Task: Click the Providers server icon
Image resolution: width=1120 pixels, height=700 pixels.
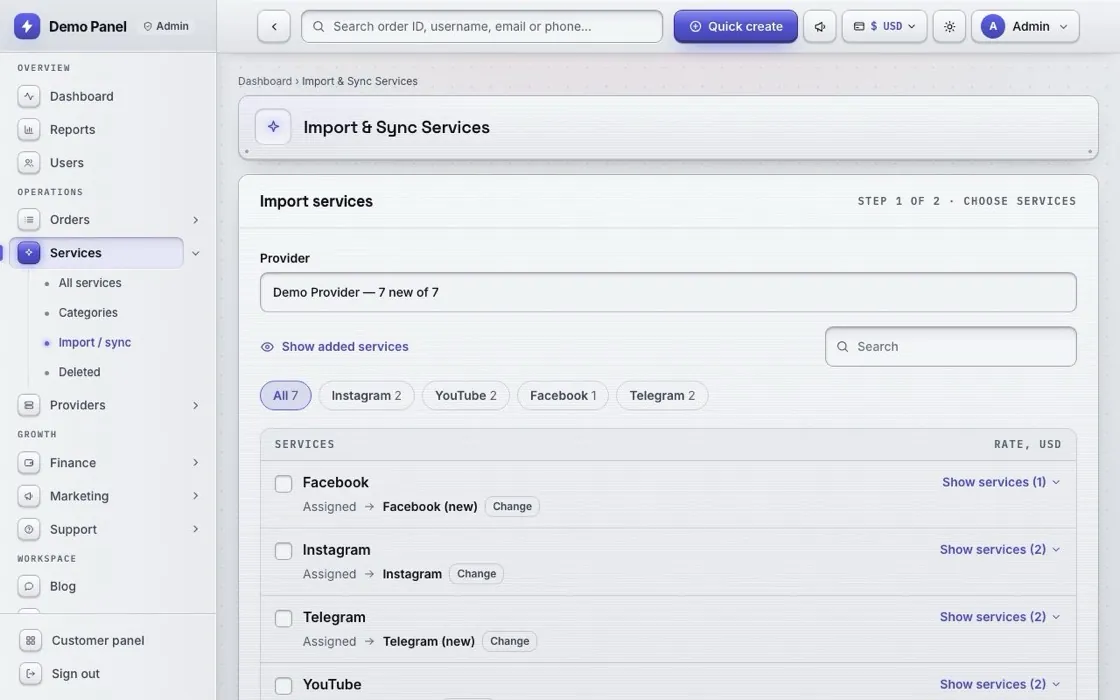Action: click(29, 405)
